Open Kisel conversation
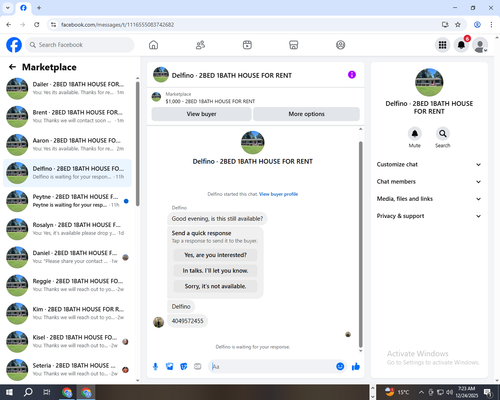Image resolution: width=500 pixels, height=400 pixels. (x=67, y=342)
